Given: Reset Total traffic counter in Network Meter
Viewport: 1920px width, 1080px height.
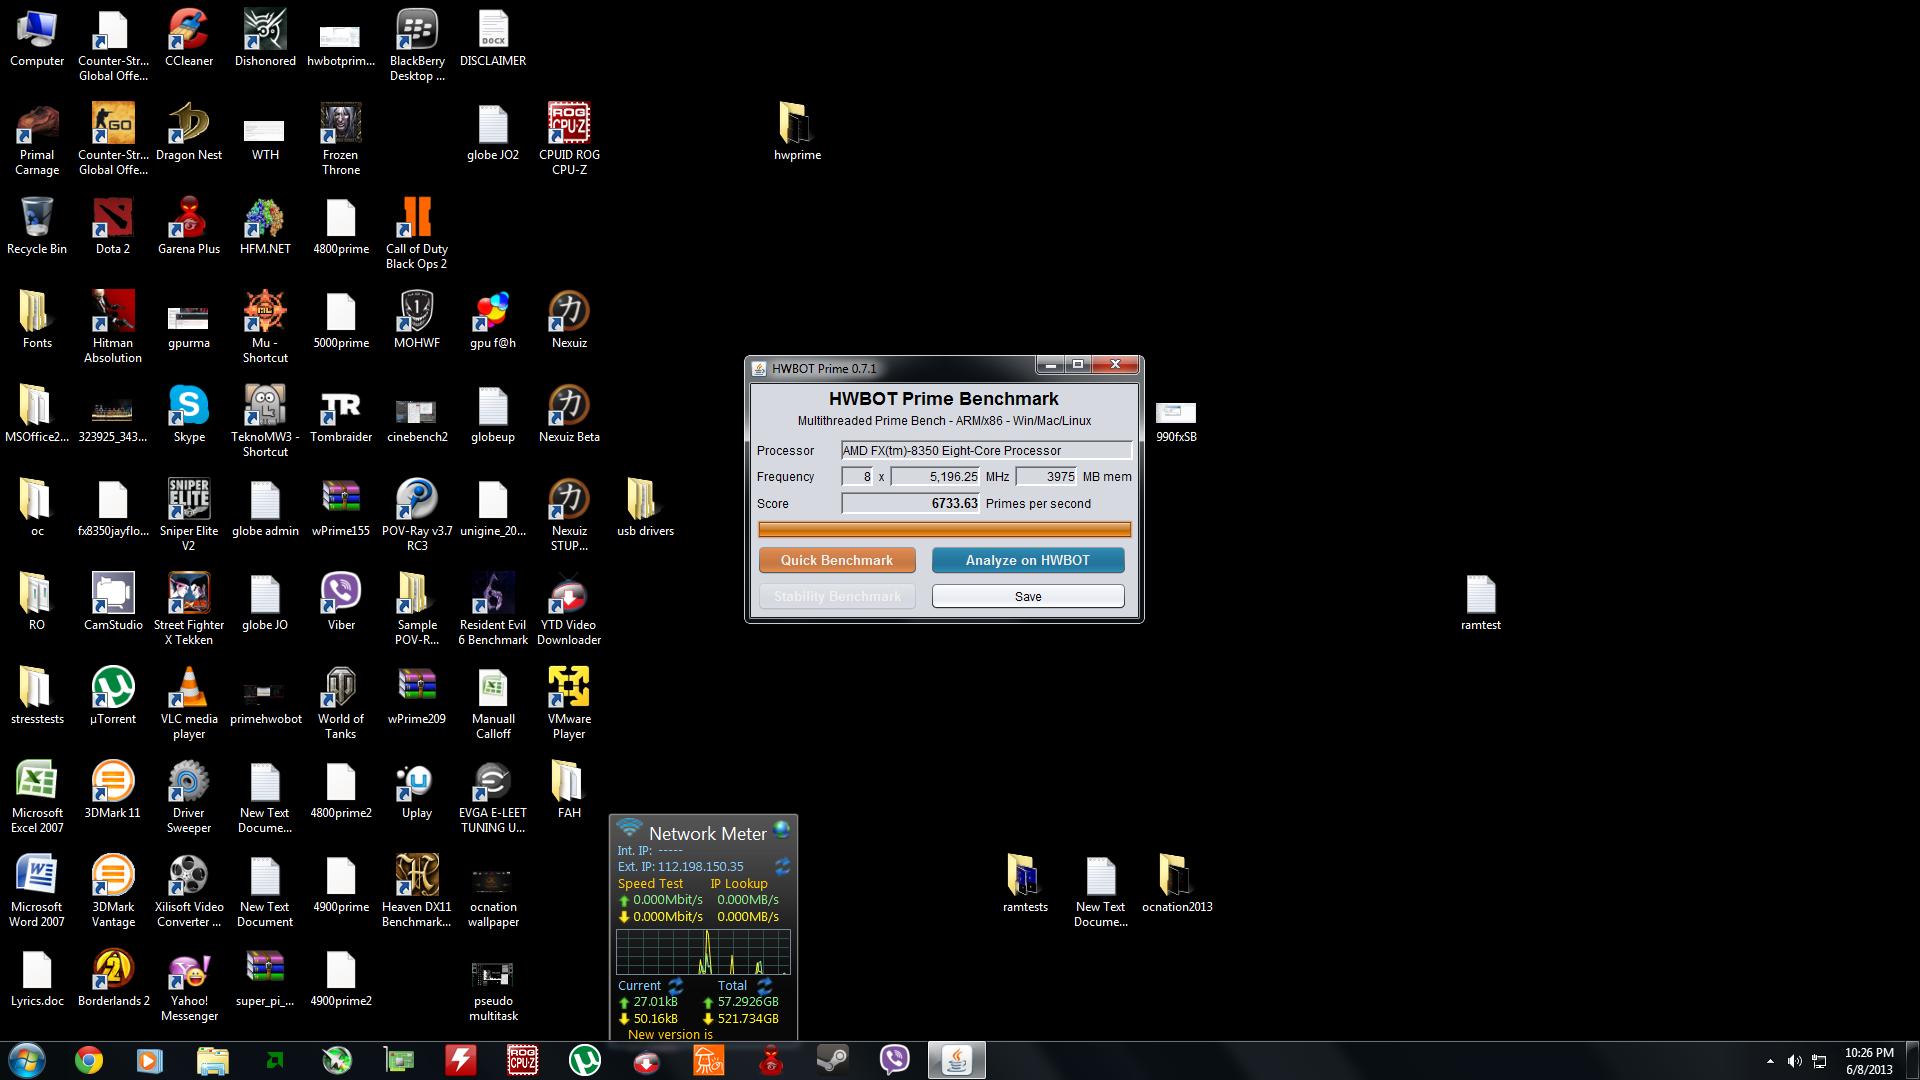Looking at the screenshot, I should [764, 985].
